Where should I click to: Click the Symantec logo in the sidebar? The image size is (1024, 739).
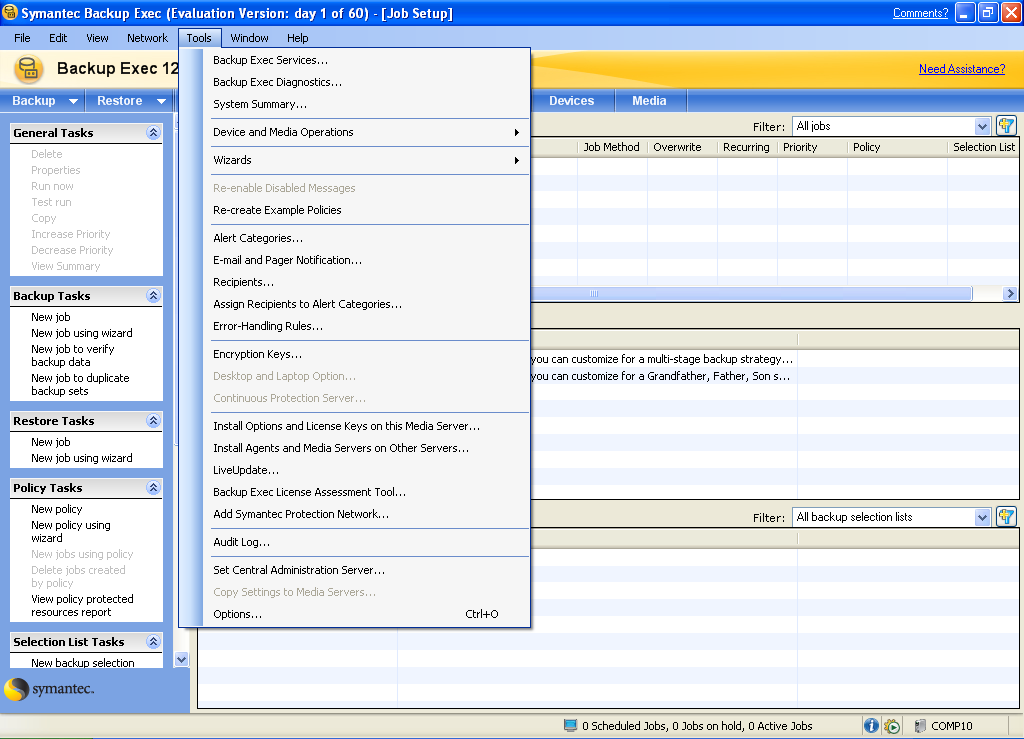[50, 689]
